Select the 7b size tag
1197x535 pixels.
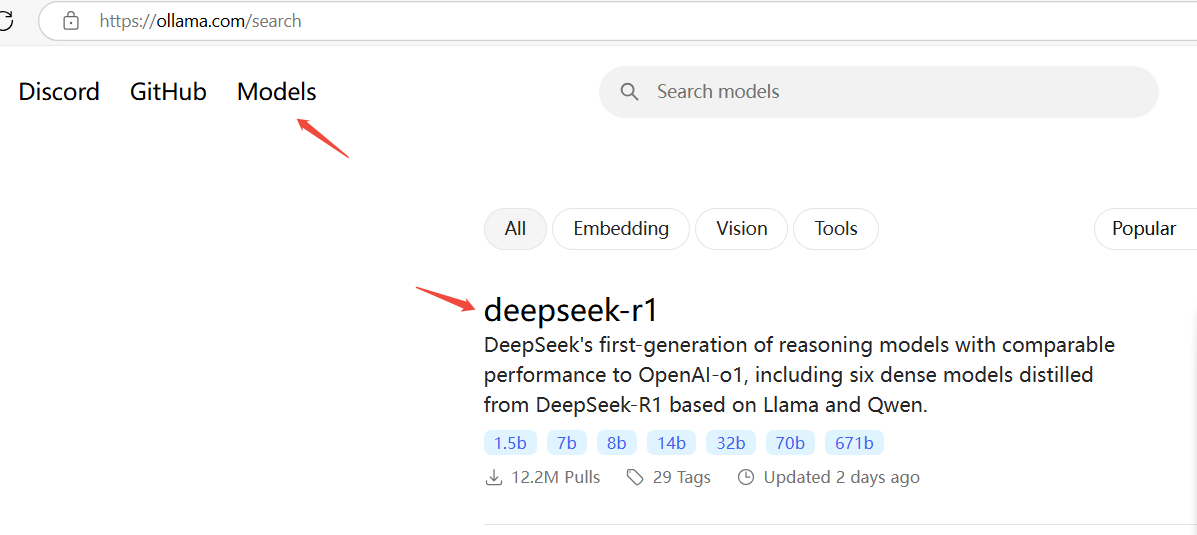[566, 443]
